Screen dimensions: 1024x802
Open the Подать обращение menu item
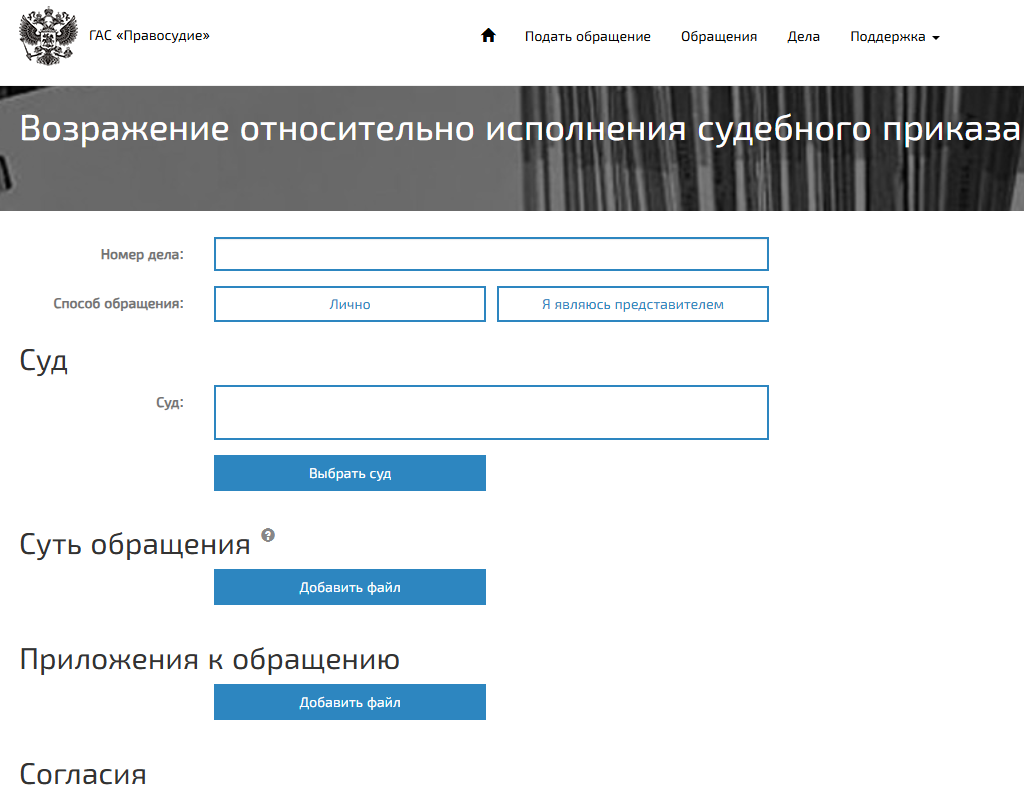pyautogui.click(x=587, y=36)
